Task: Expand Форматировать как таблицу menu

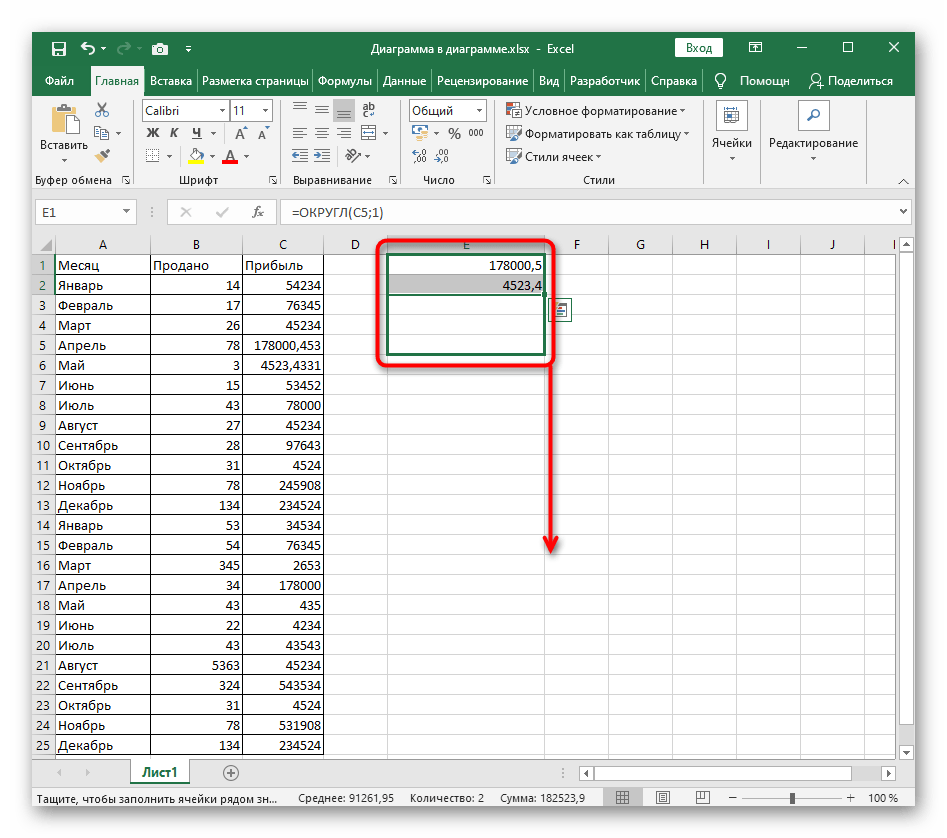Action: click(x=598, y=133)
